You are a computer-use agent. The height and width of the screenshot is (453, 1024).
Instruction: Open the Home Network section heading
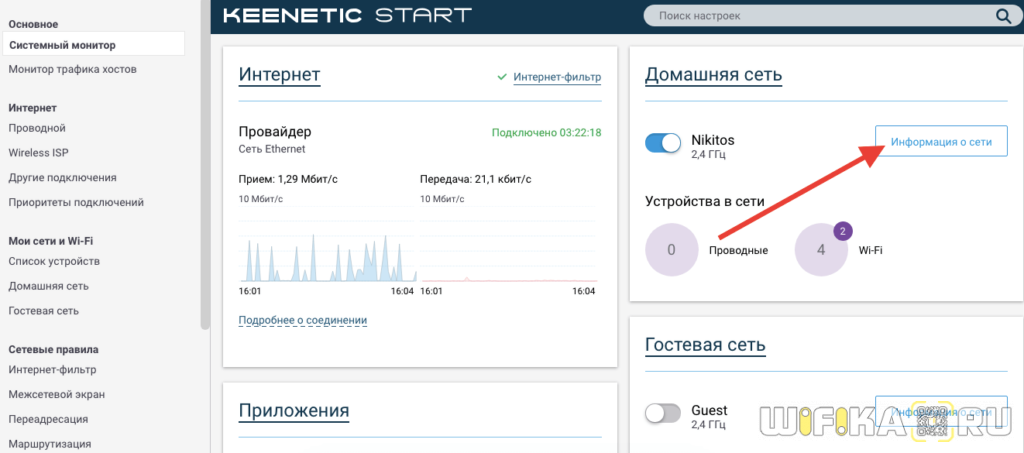[x=713, y=75]
